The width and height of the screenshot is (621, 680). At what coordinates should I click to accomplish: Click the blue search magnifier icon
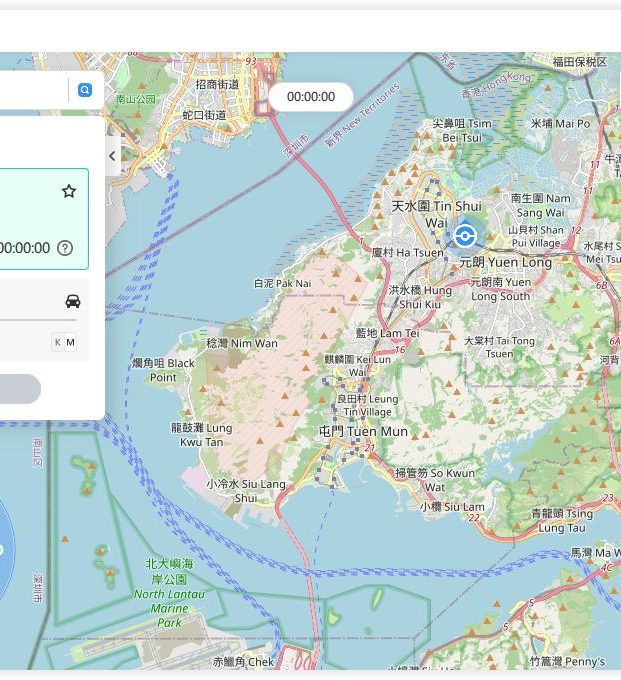pos(85,90)
